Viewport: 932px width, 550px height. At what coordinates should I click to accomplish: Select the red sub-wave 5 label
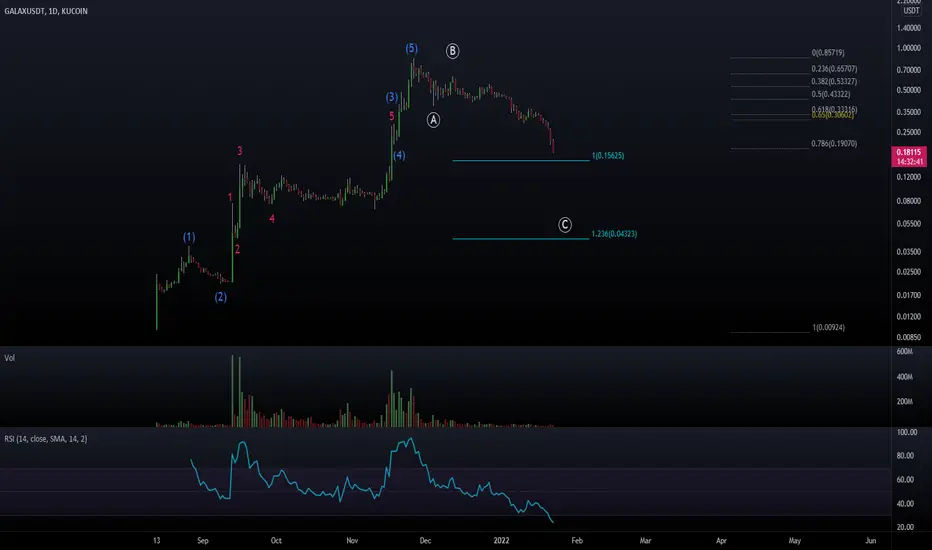click(392, 117)
